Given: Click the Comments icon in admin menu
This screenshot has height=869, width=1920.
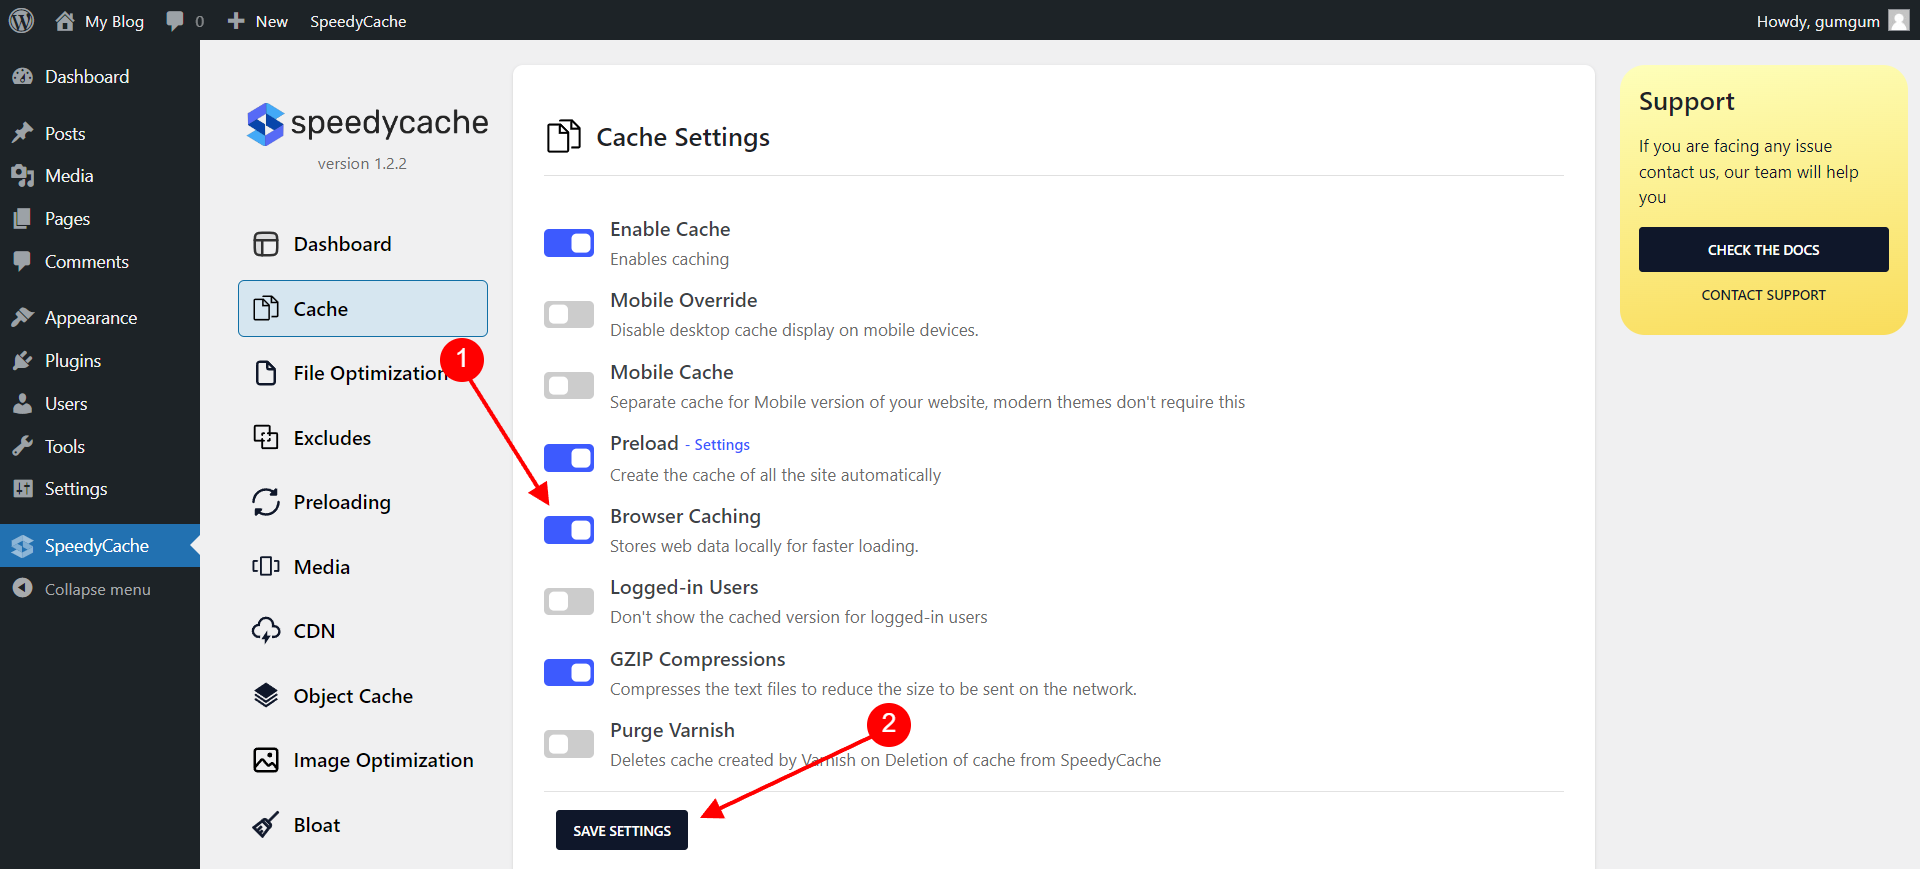Looking at the screenshot, I should (x=22, y=262).
